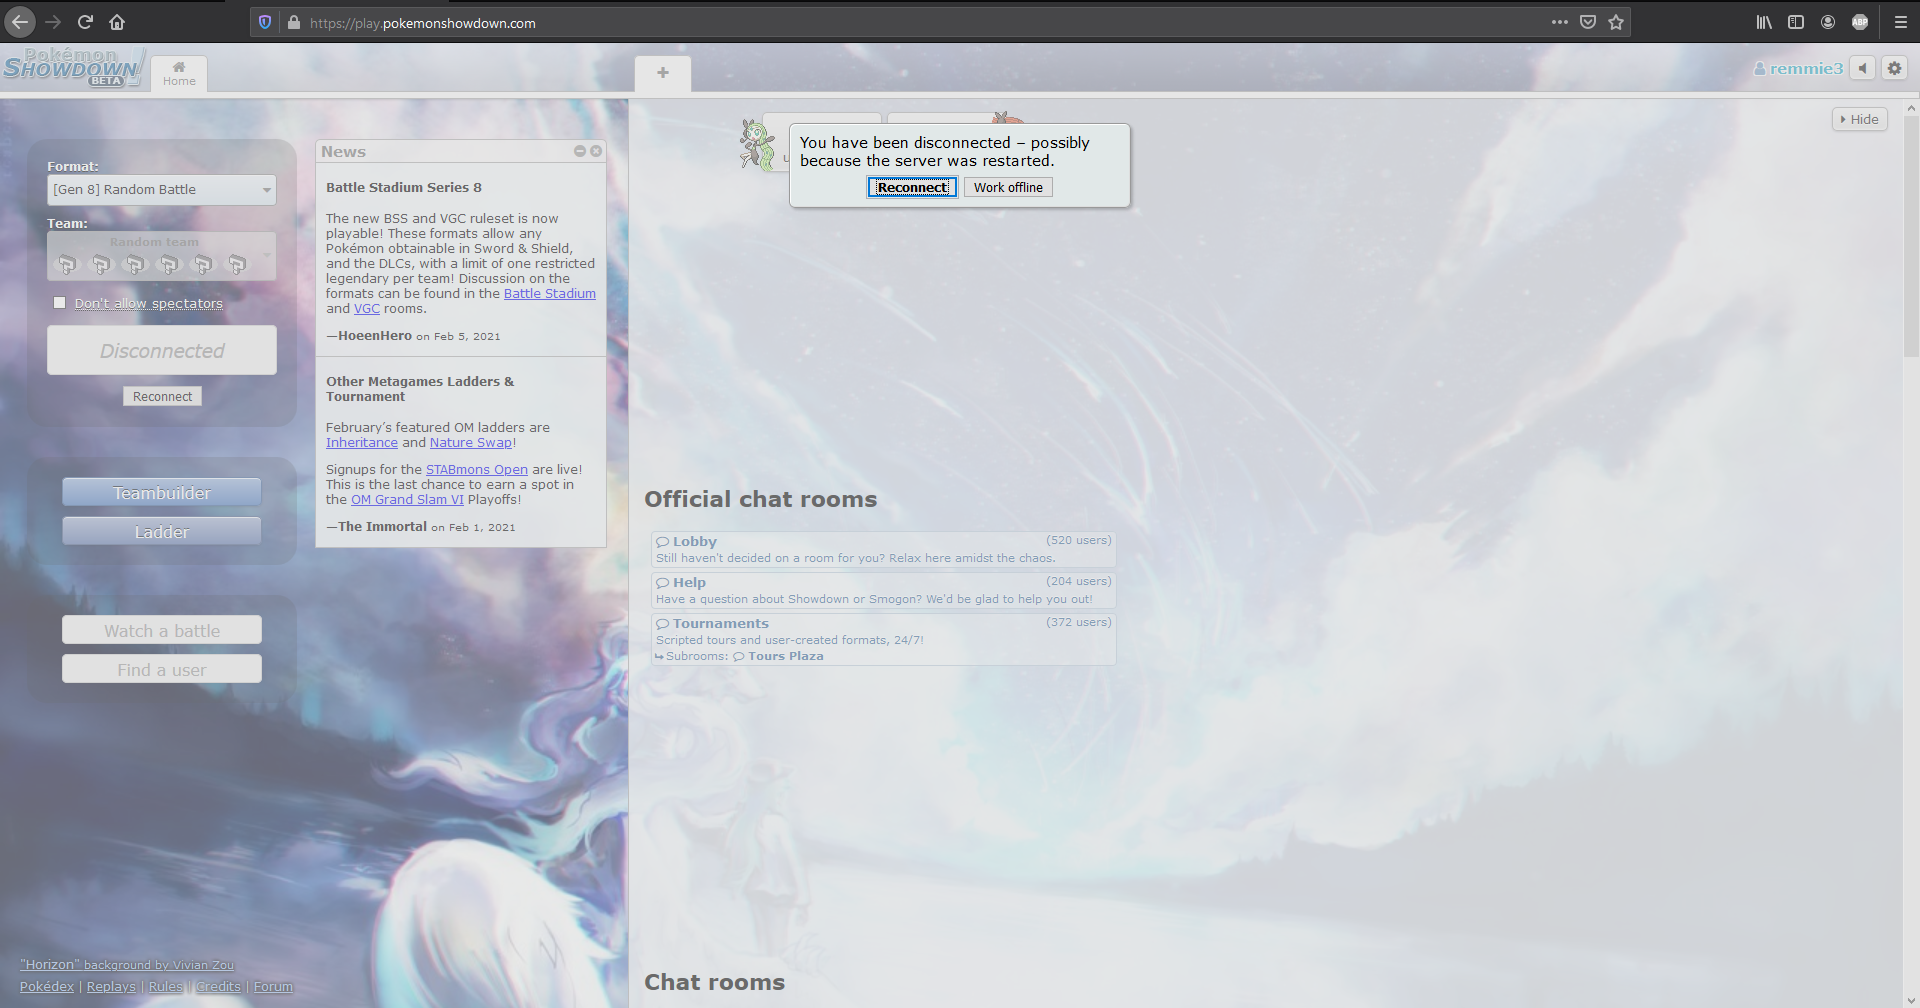Join the Help chat room
The height and width of the screenshot is (1008, 1920).
(x=883, y=590)
